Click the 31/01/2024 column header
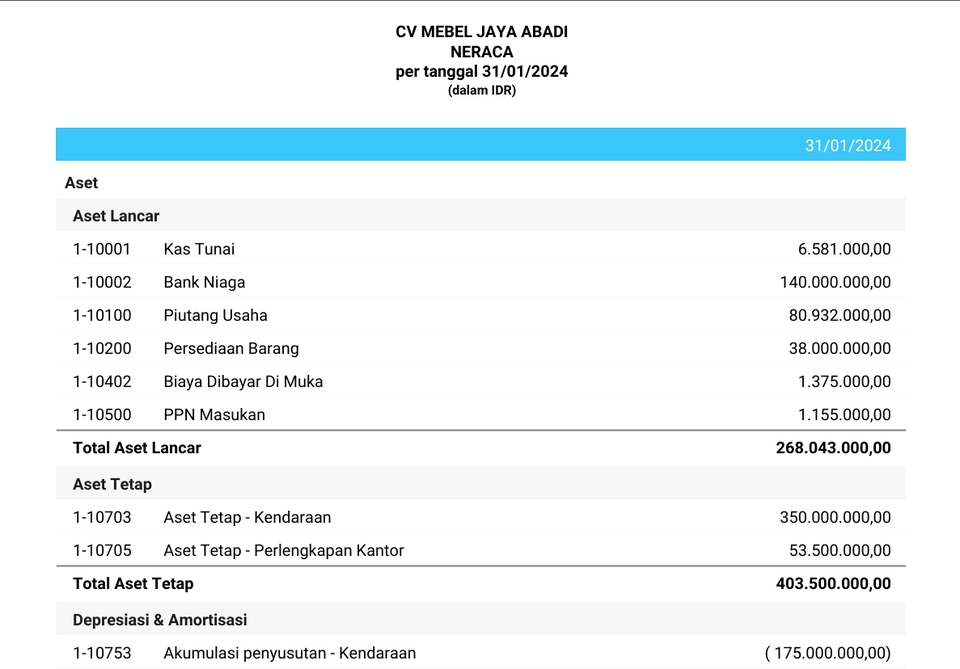Viewport: 960px width, 669px height. coord(847,146)
